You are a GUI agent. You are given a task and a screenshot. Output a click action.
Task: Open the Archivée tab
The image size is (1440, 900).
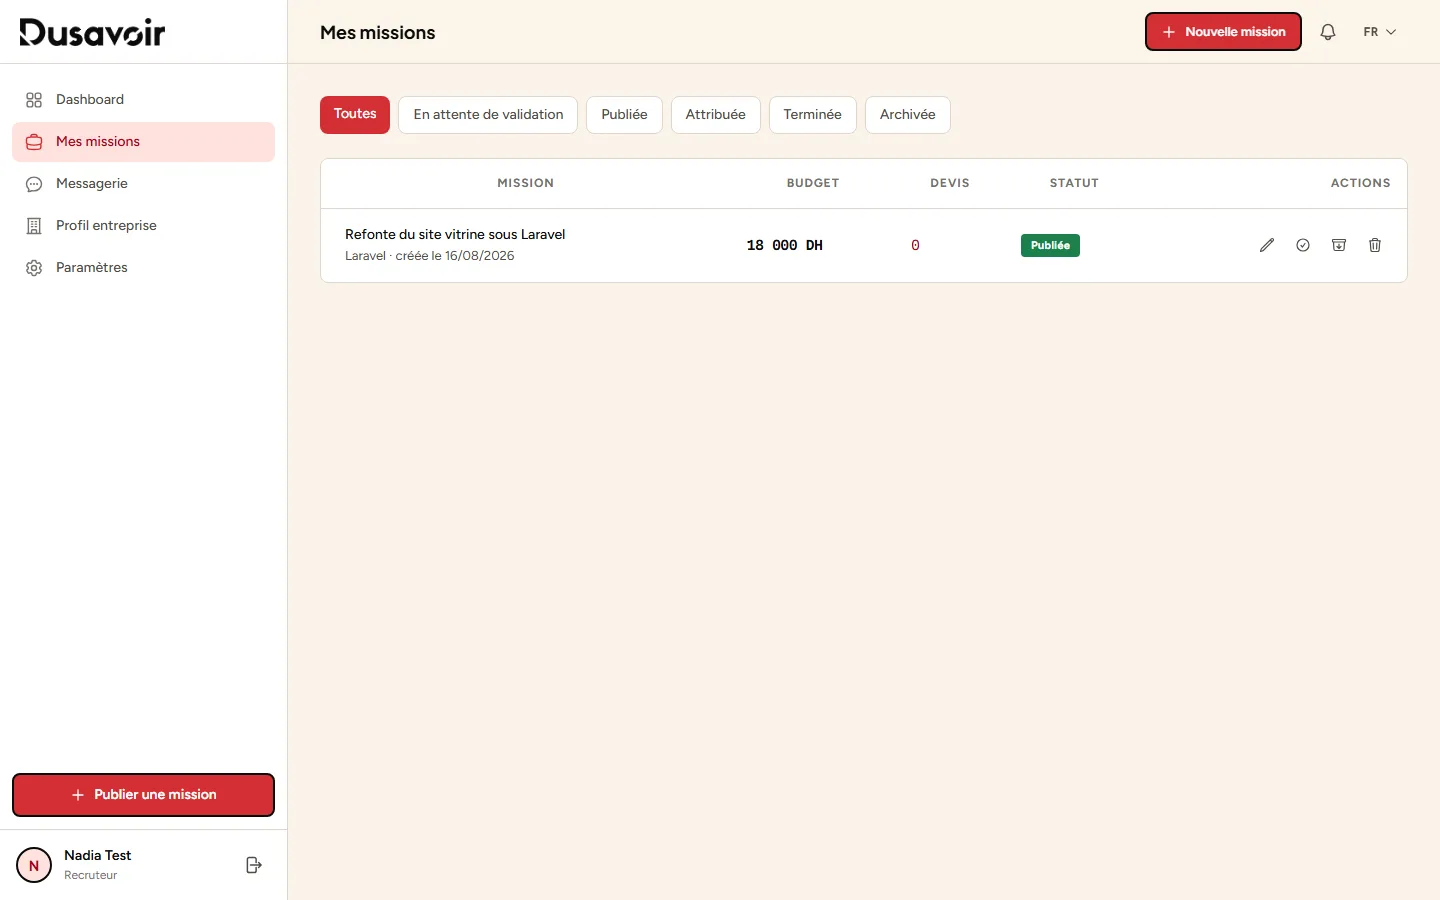907,115
